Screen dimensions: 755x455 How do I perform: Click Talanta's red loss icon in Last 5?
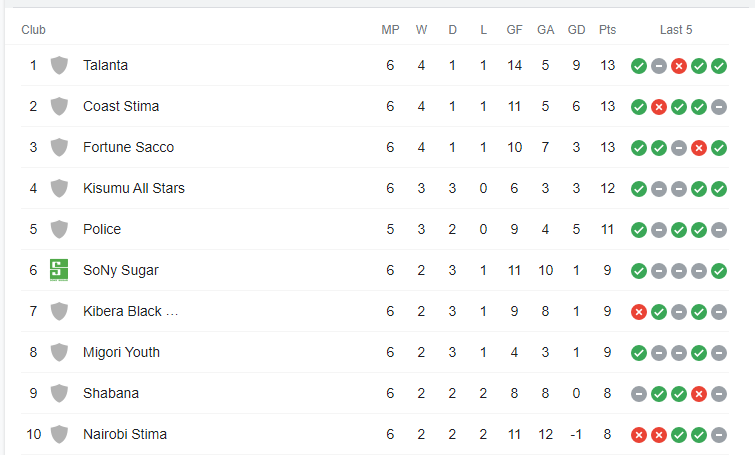(x=679, y=66)
